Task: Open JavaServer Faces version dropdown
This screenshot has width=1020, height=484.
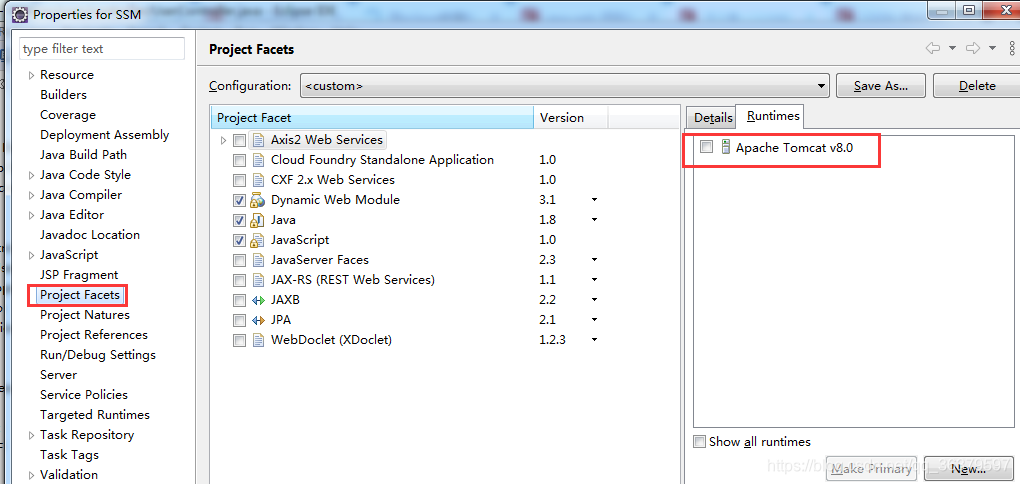Action: (595, 260)
